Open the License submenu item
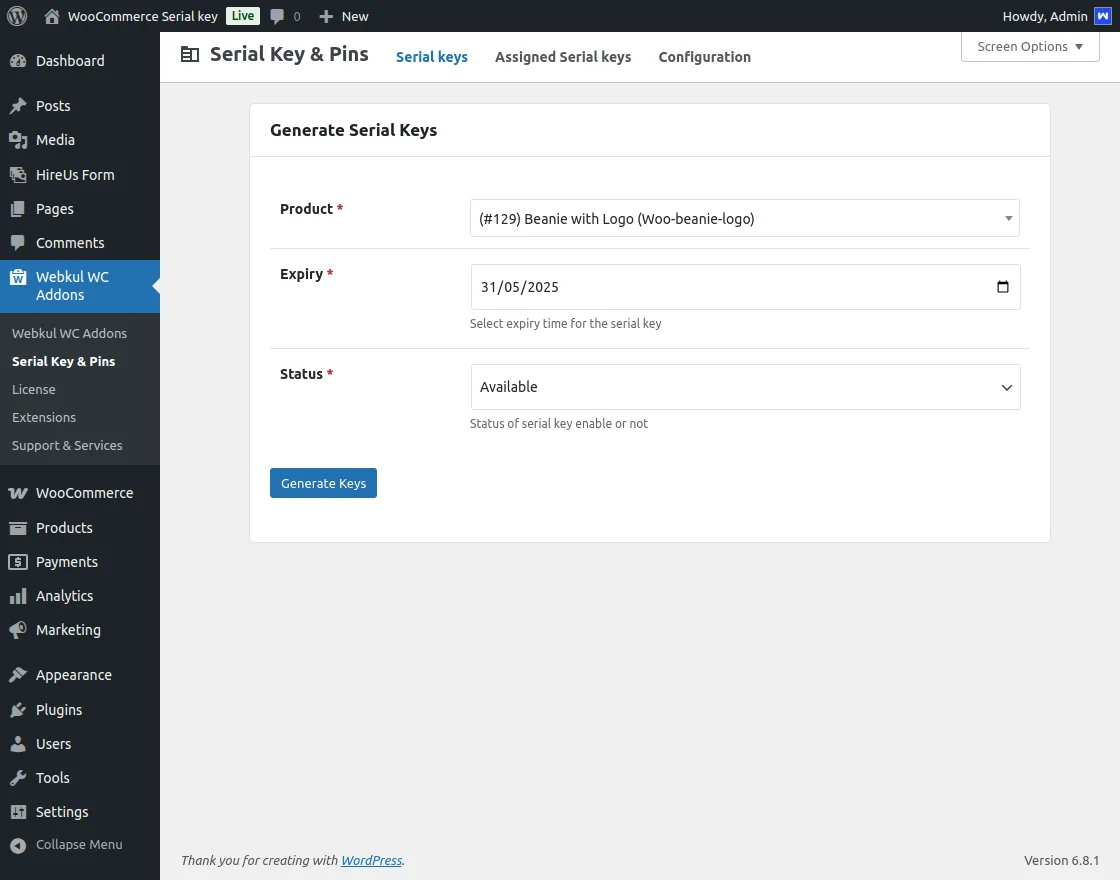Screen dimensions: 1120x880 click(x=34, y=390)
